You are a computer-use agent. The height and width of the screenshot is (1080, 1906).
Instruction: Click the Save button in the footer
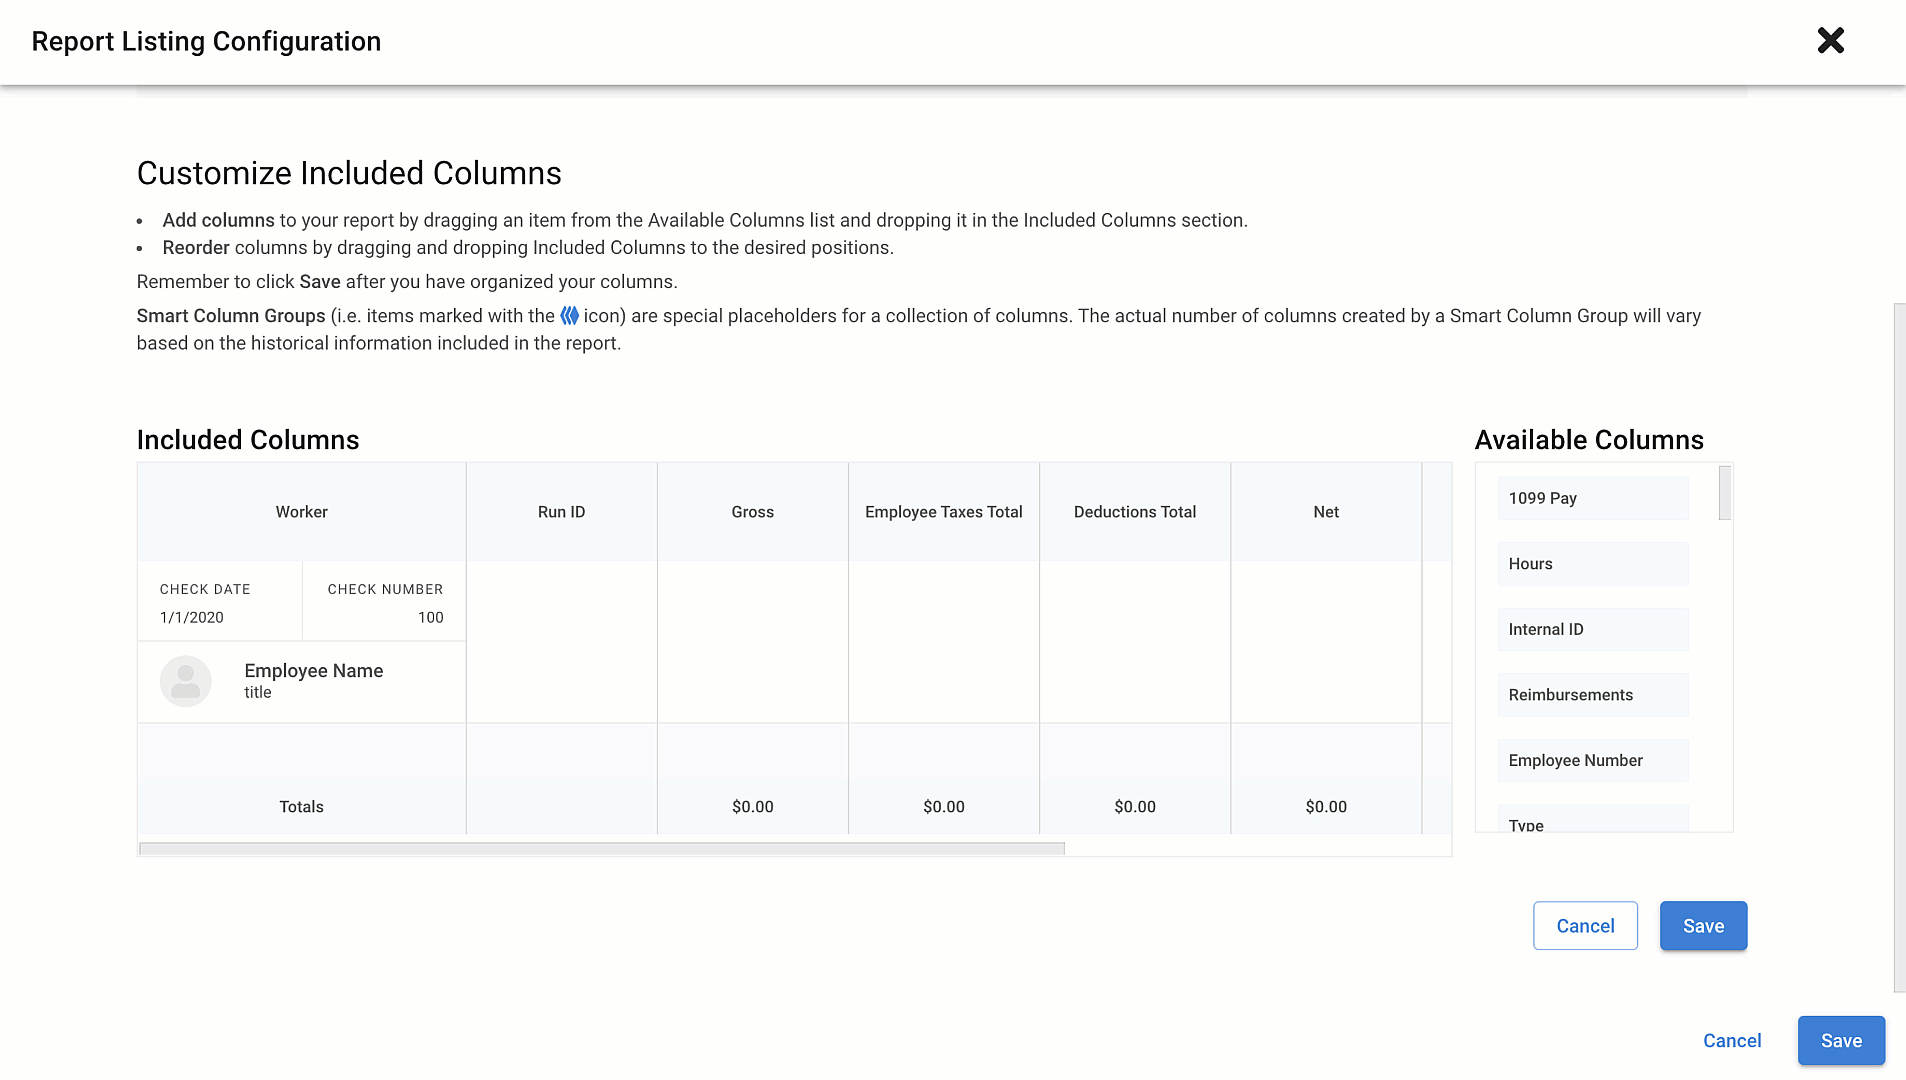tap(1840, 1040)
